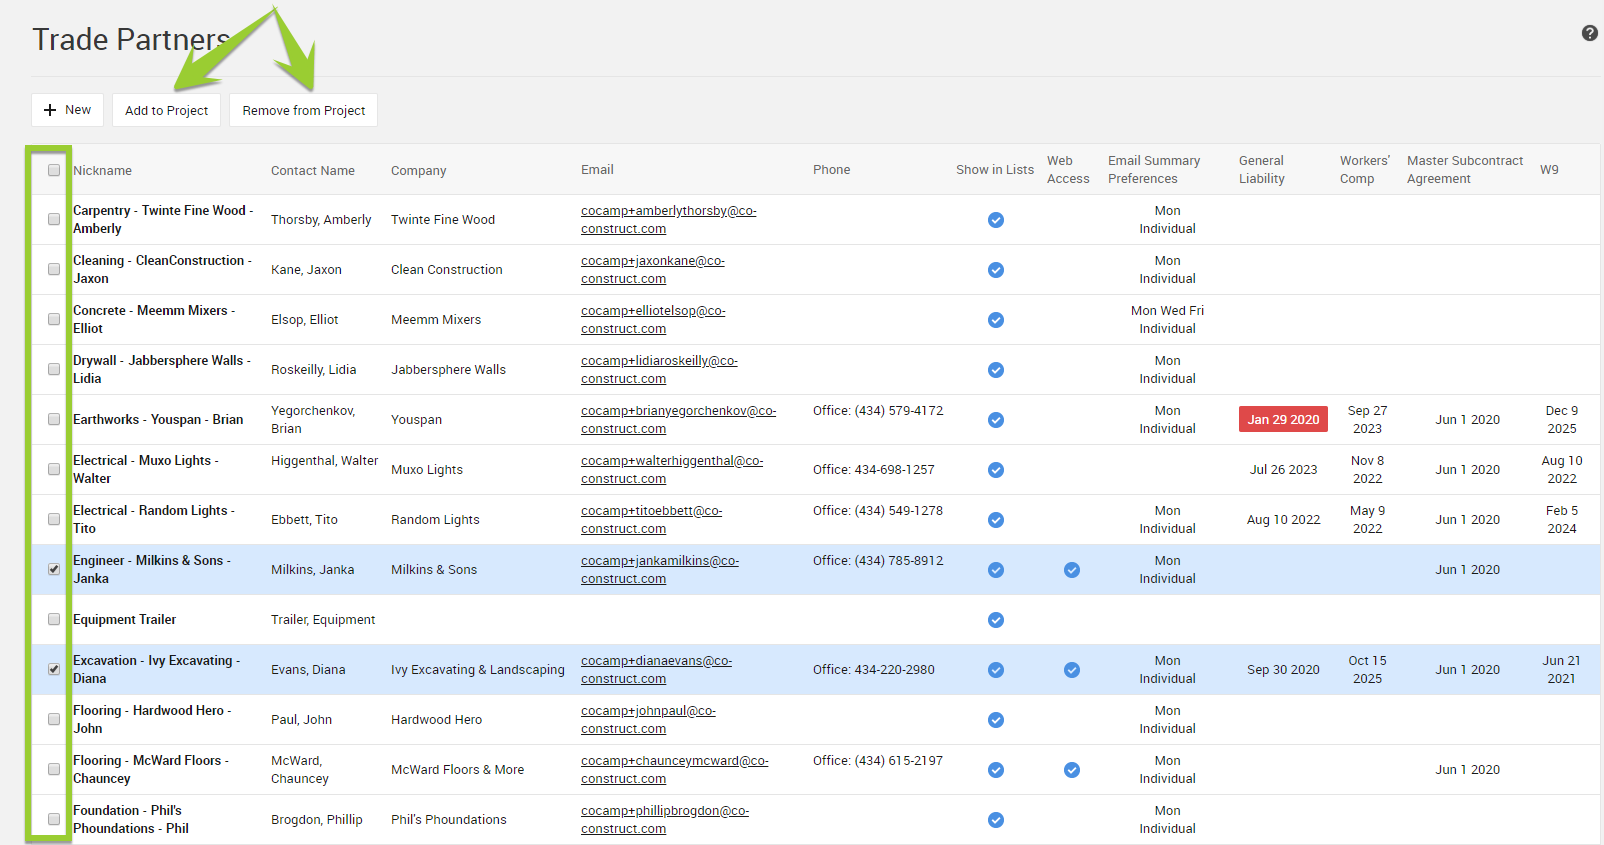
Task: Sort by the Company column header
Action: tap(418, 171)
